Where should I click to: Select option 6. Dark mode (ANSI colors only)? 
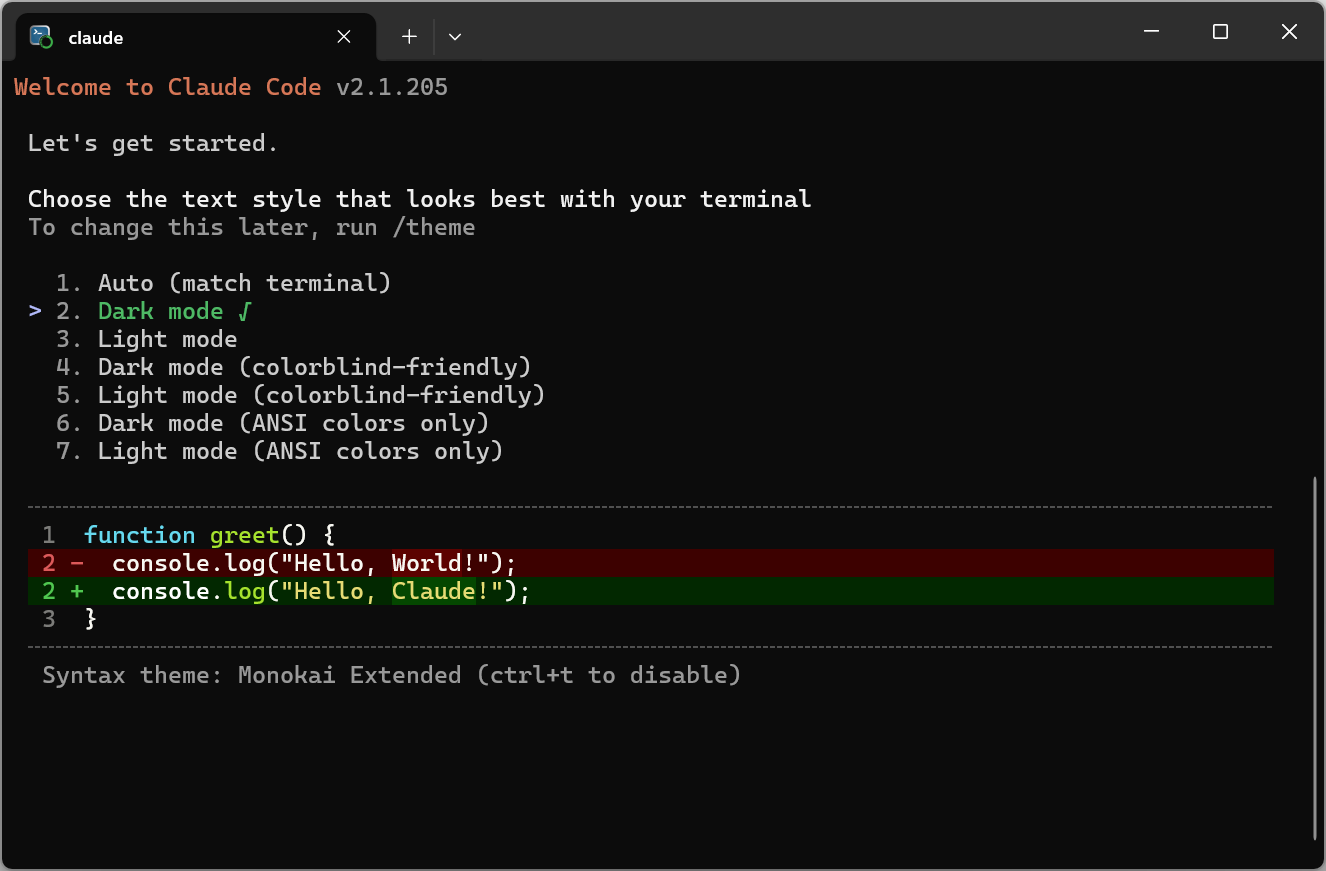coord(273,423)
